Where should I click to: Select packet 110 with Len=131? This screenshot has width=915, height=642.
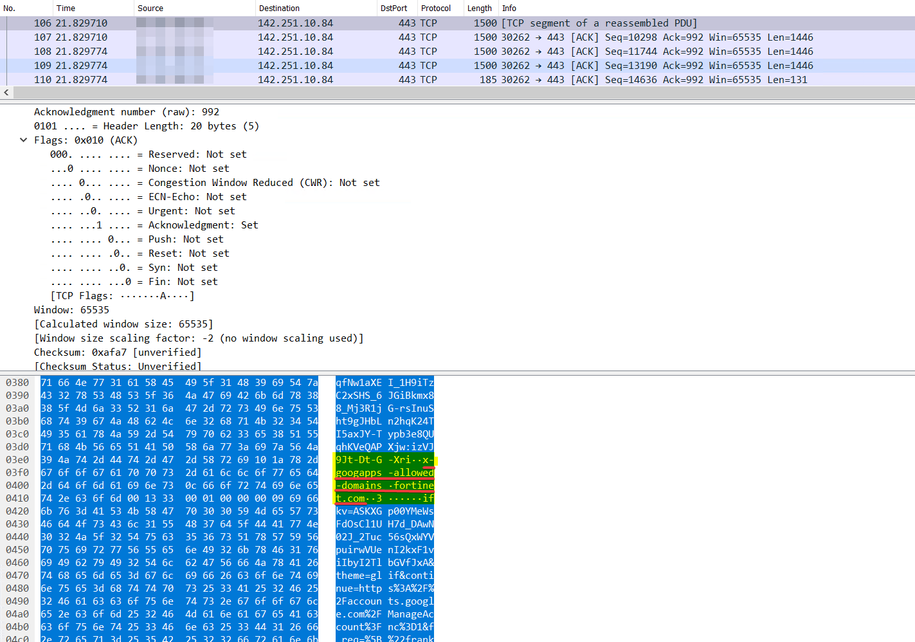click(x=458, y=79)
